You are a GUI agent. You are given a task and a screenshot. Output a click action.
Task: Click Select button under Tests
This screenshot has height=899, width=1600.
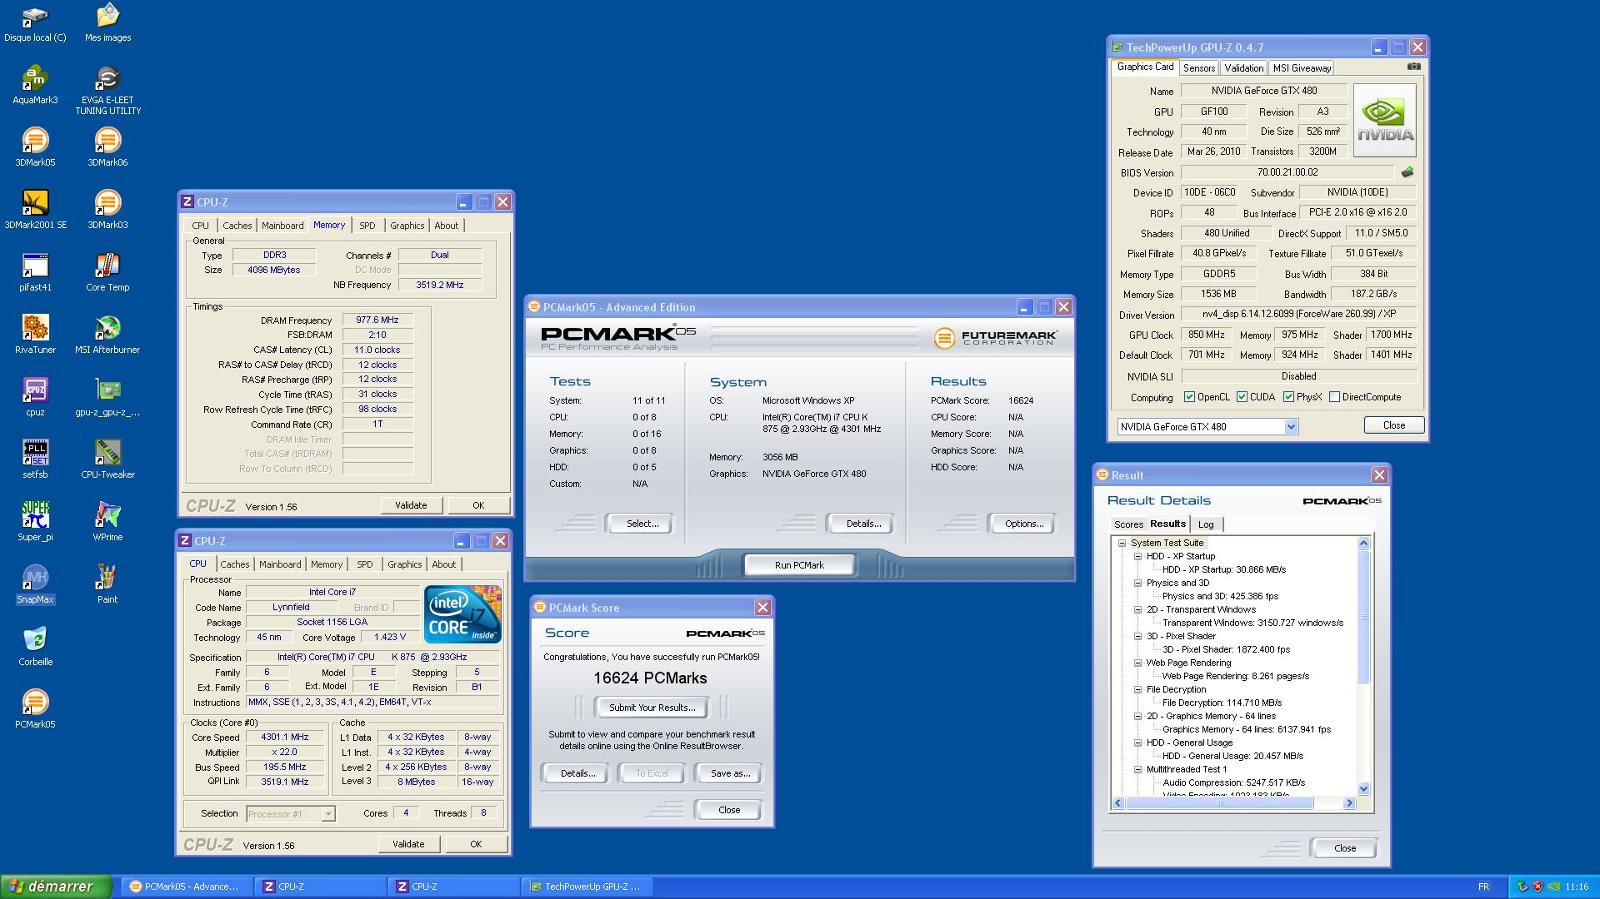click(642, 523)
